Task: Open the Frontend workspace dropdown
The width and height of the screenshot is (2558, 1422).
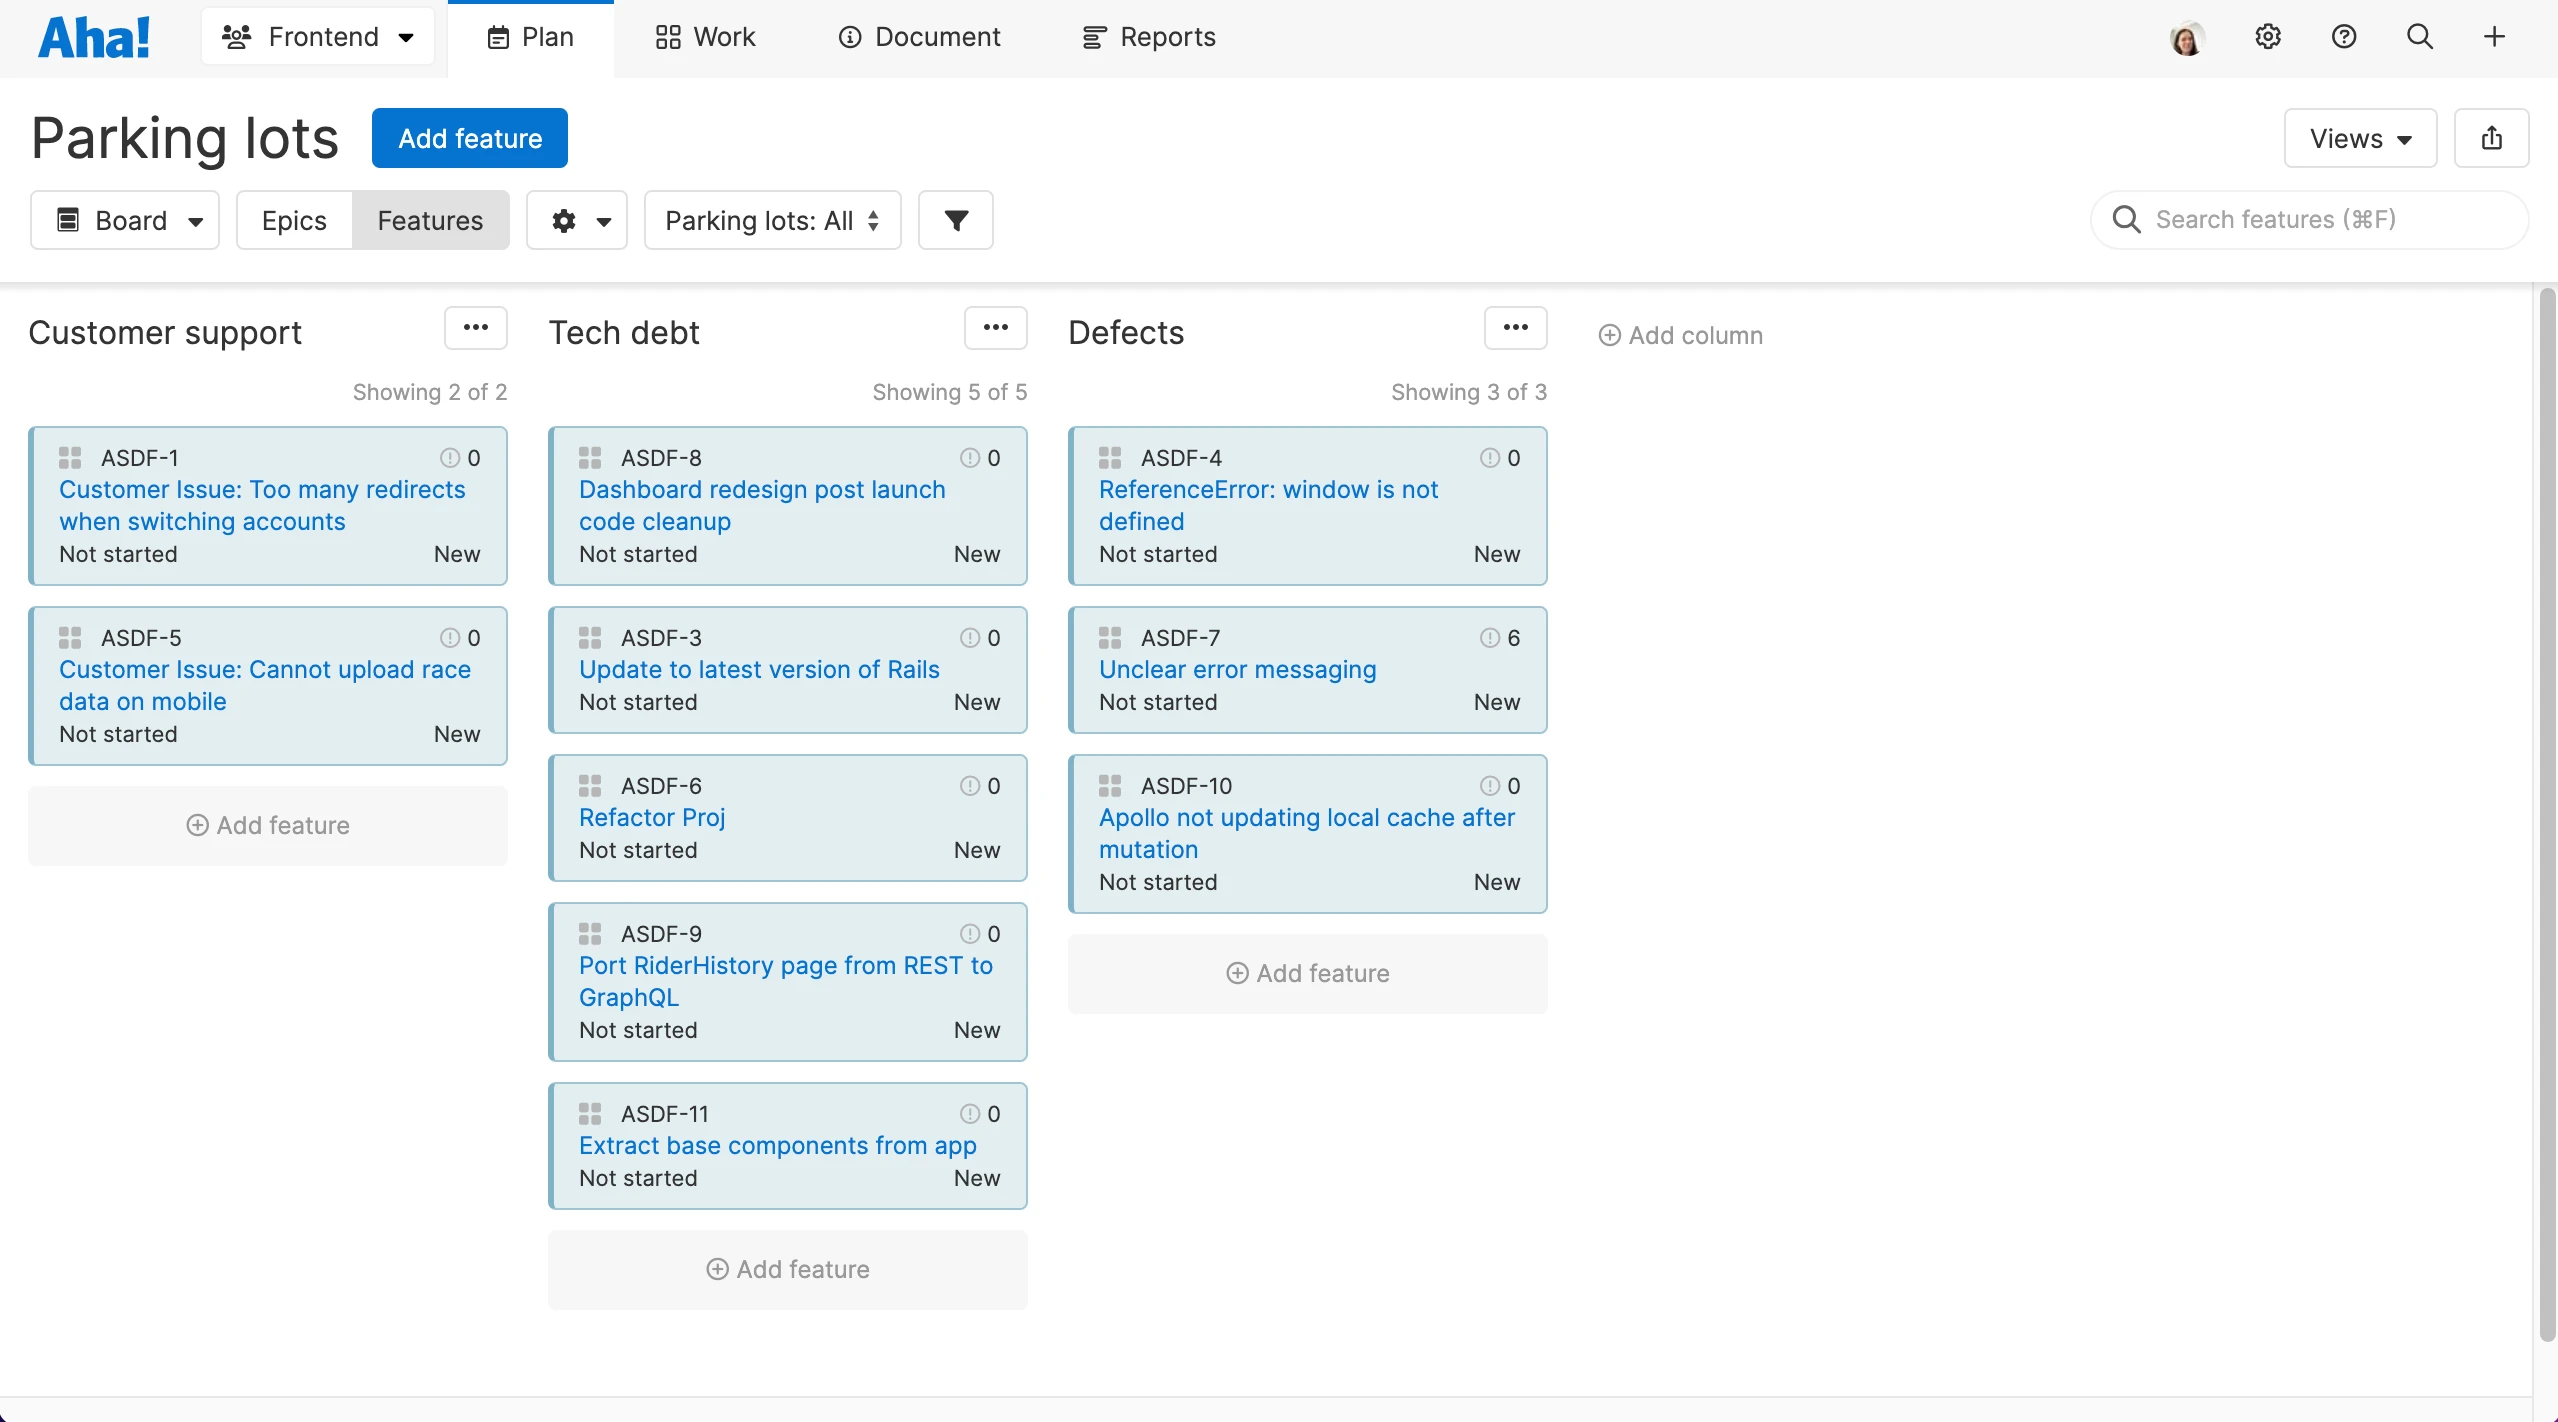Action: point(318,37)
